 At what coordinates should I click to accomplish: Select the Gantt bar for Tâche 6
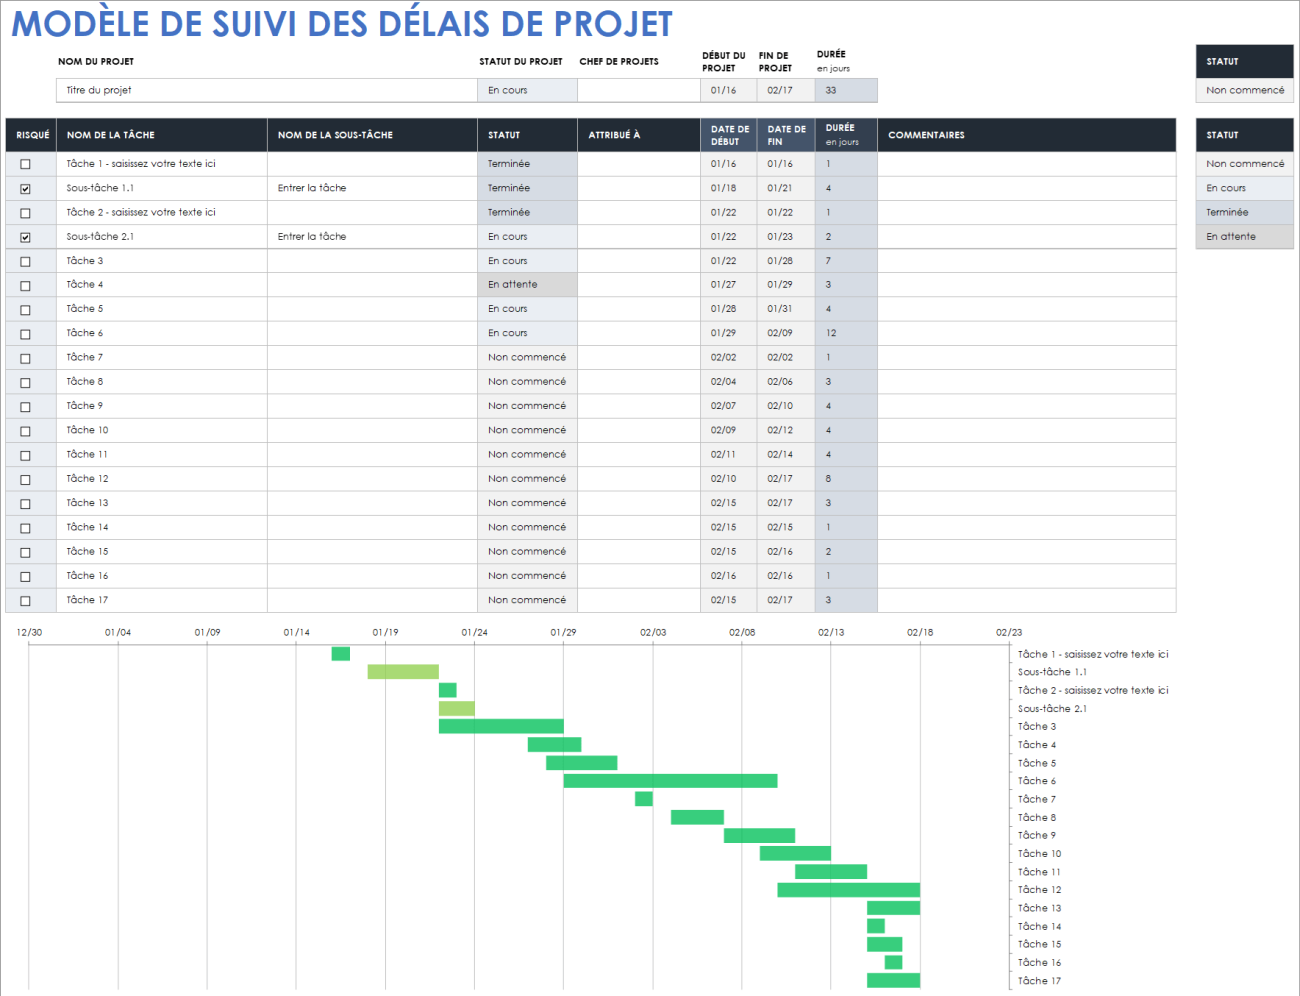670,780
